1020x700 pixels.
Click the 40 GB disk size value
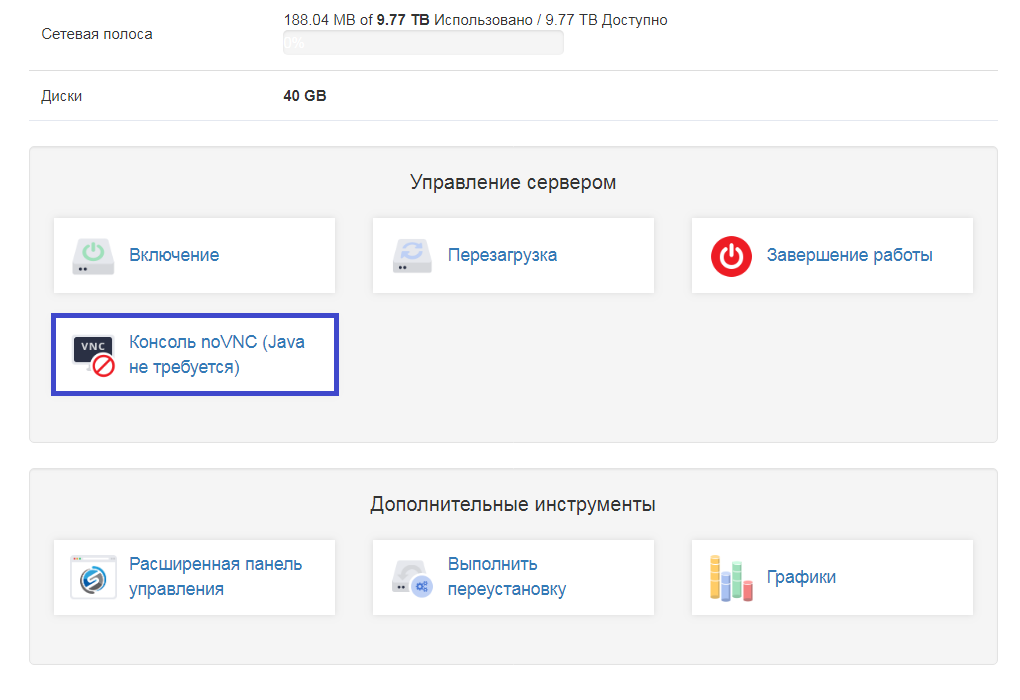(x=305, y=96)
